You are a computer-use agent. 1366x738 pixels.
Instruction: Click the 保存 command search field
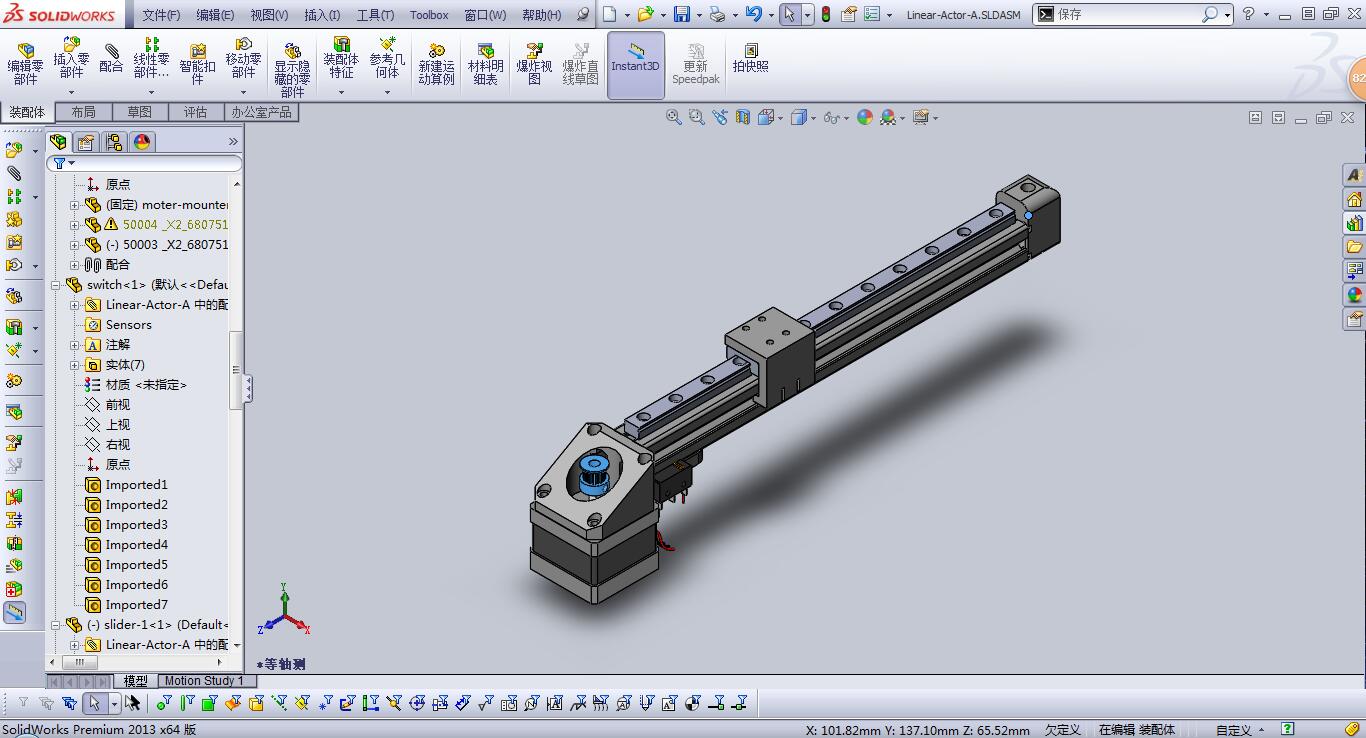pyautogui.click(x=1131, y=14)
